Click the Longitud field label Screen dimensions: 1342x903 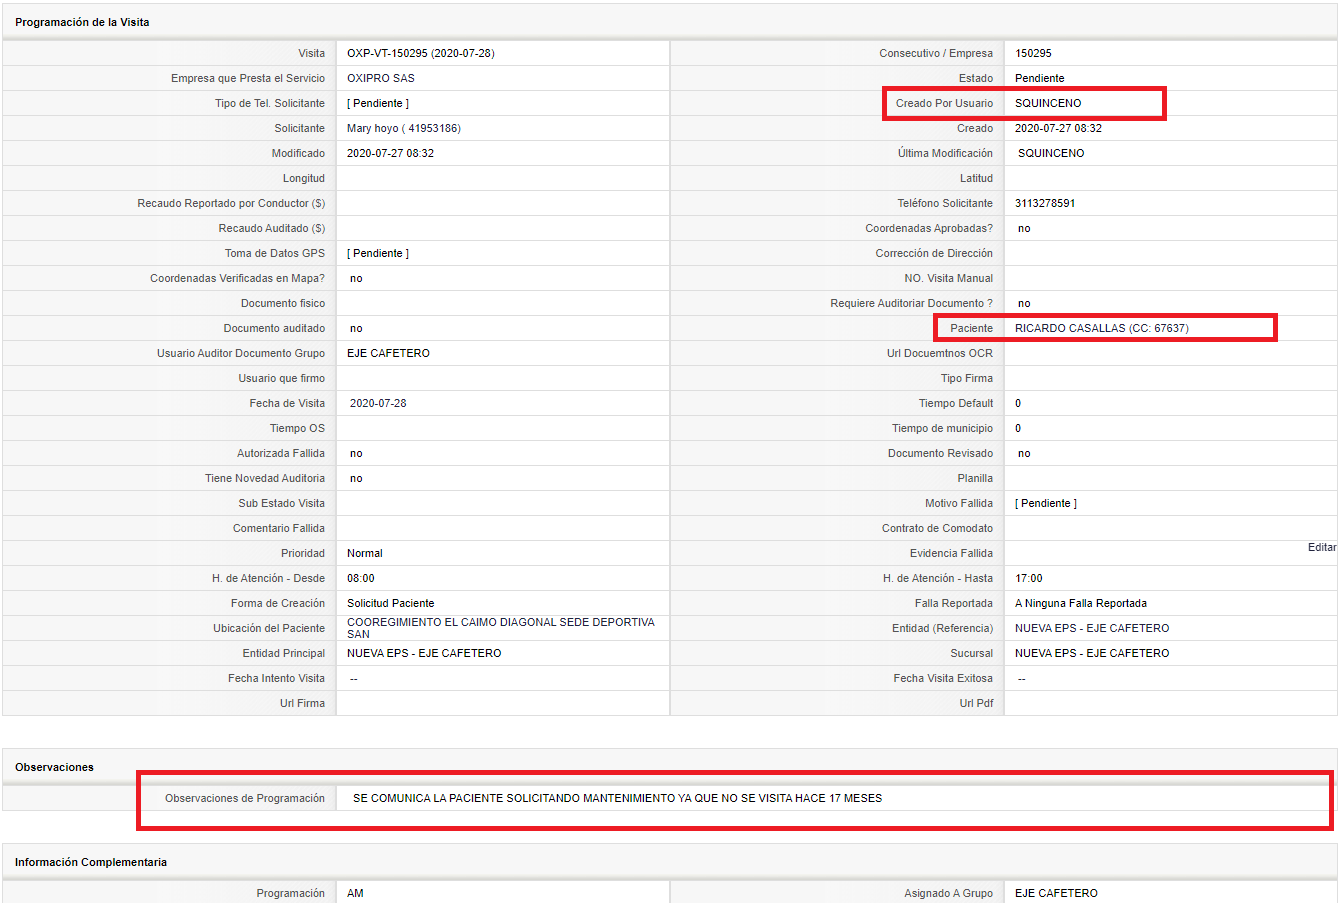tap(304, 178)
